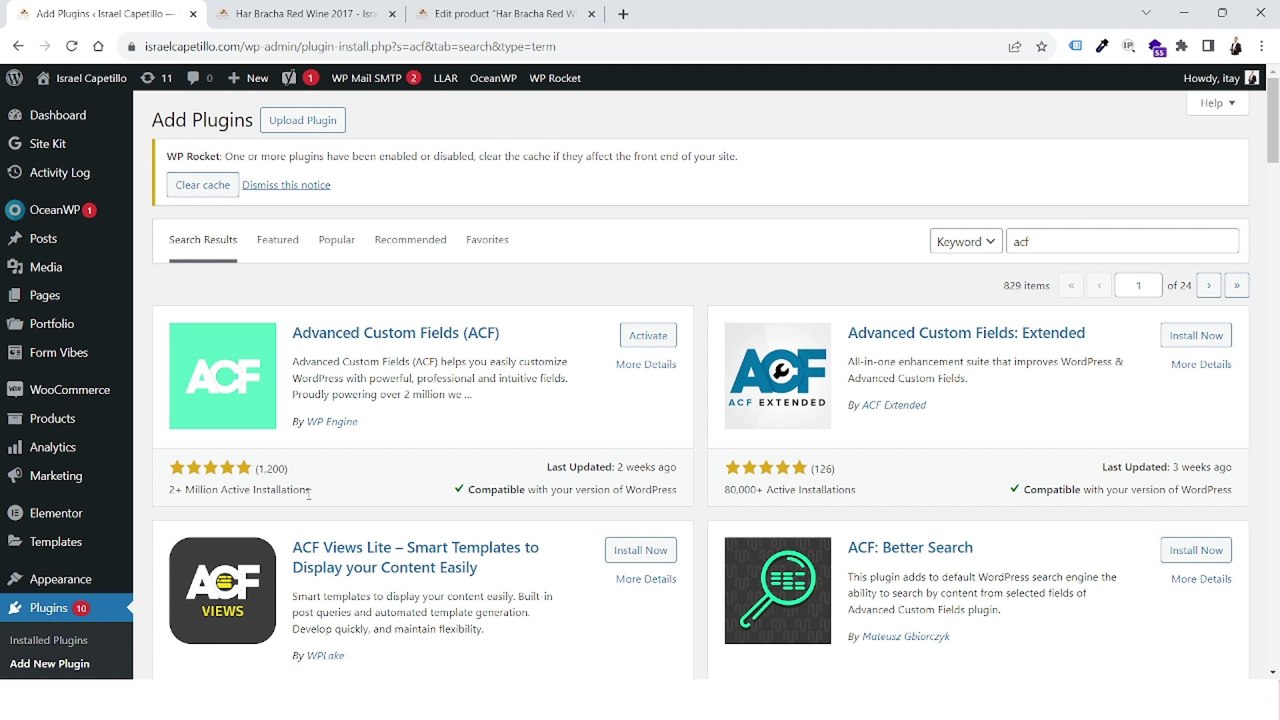Open Chrome tab search chevron
Image resolution: width=1280 pixels, height=720 pixels.
[x=1146, y=13]
